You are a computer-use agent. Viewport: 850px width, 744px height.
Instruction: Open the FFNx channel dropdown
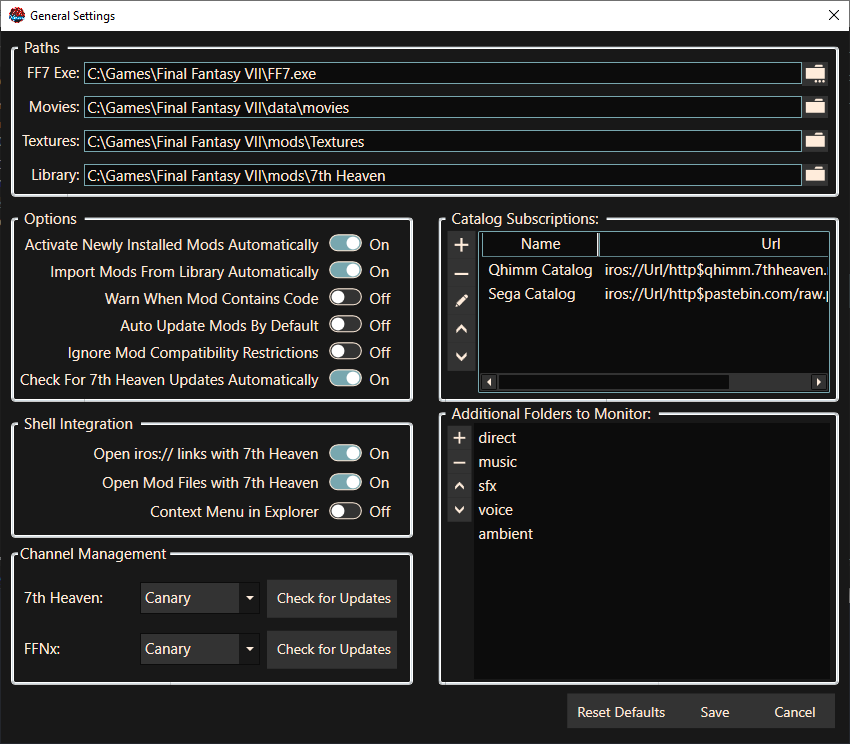click(x=199, y=649)
